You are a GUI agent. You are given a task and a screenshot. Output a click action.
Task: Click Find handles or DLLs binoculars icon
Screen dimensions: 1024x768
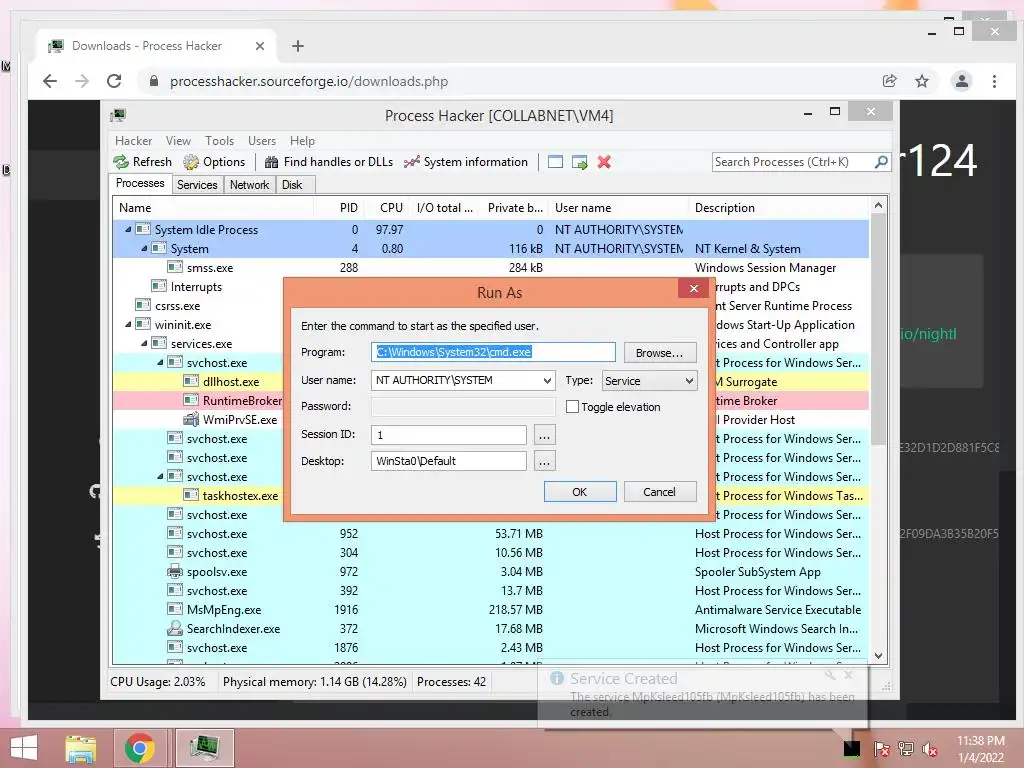272,162
